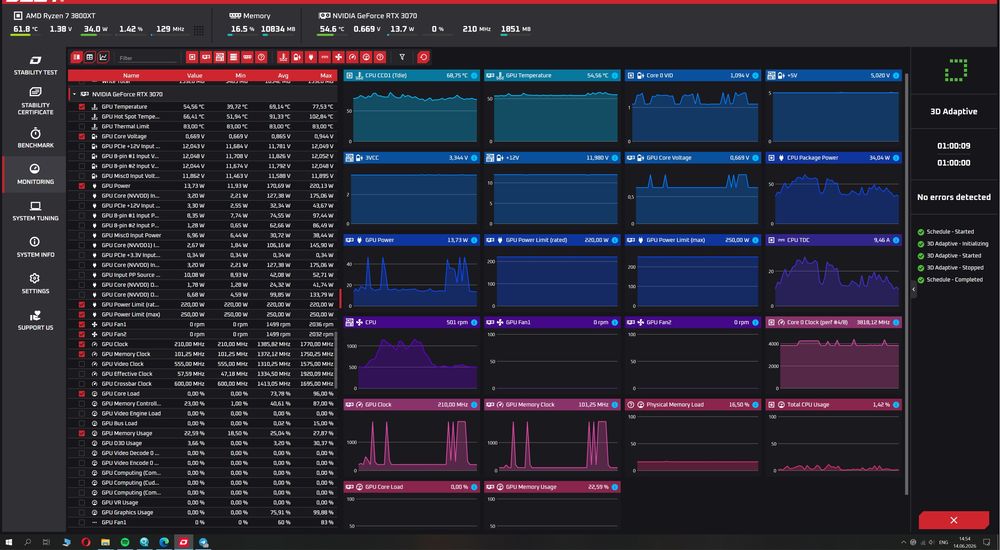The image size is (1000, 550).
Task: Click the info dot on +5V graph
Action: tap(895, 75)
